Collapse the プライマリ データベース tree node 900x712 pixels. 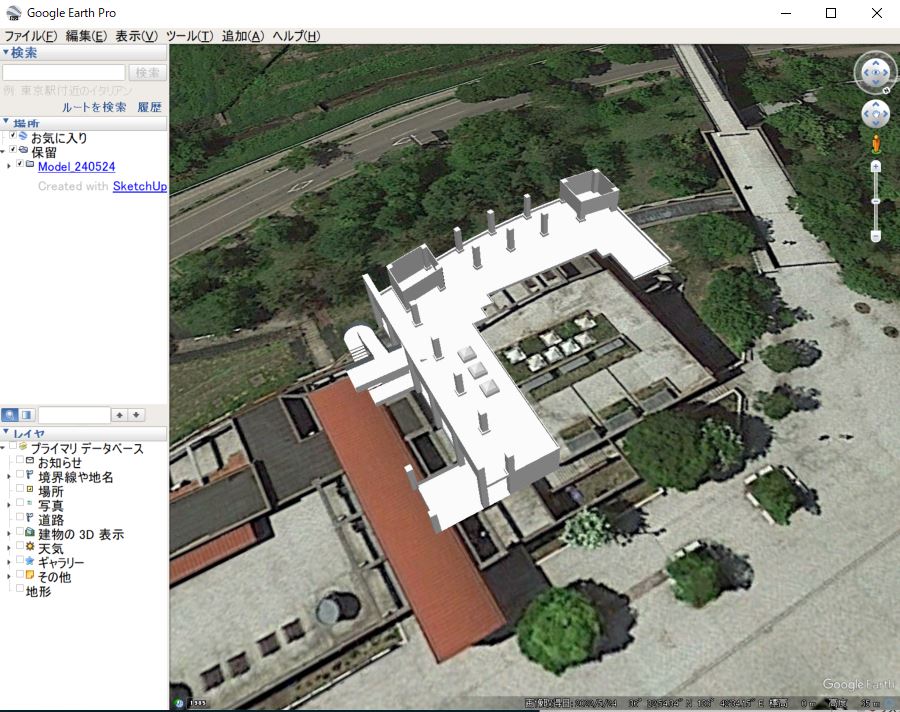pyautogui.click(x=3, y=448)
